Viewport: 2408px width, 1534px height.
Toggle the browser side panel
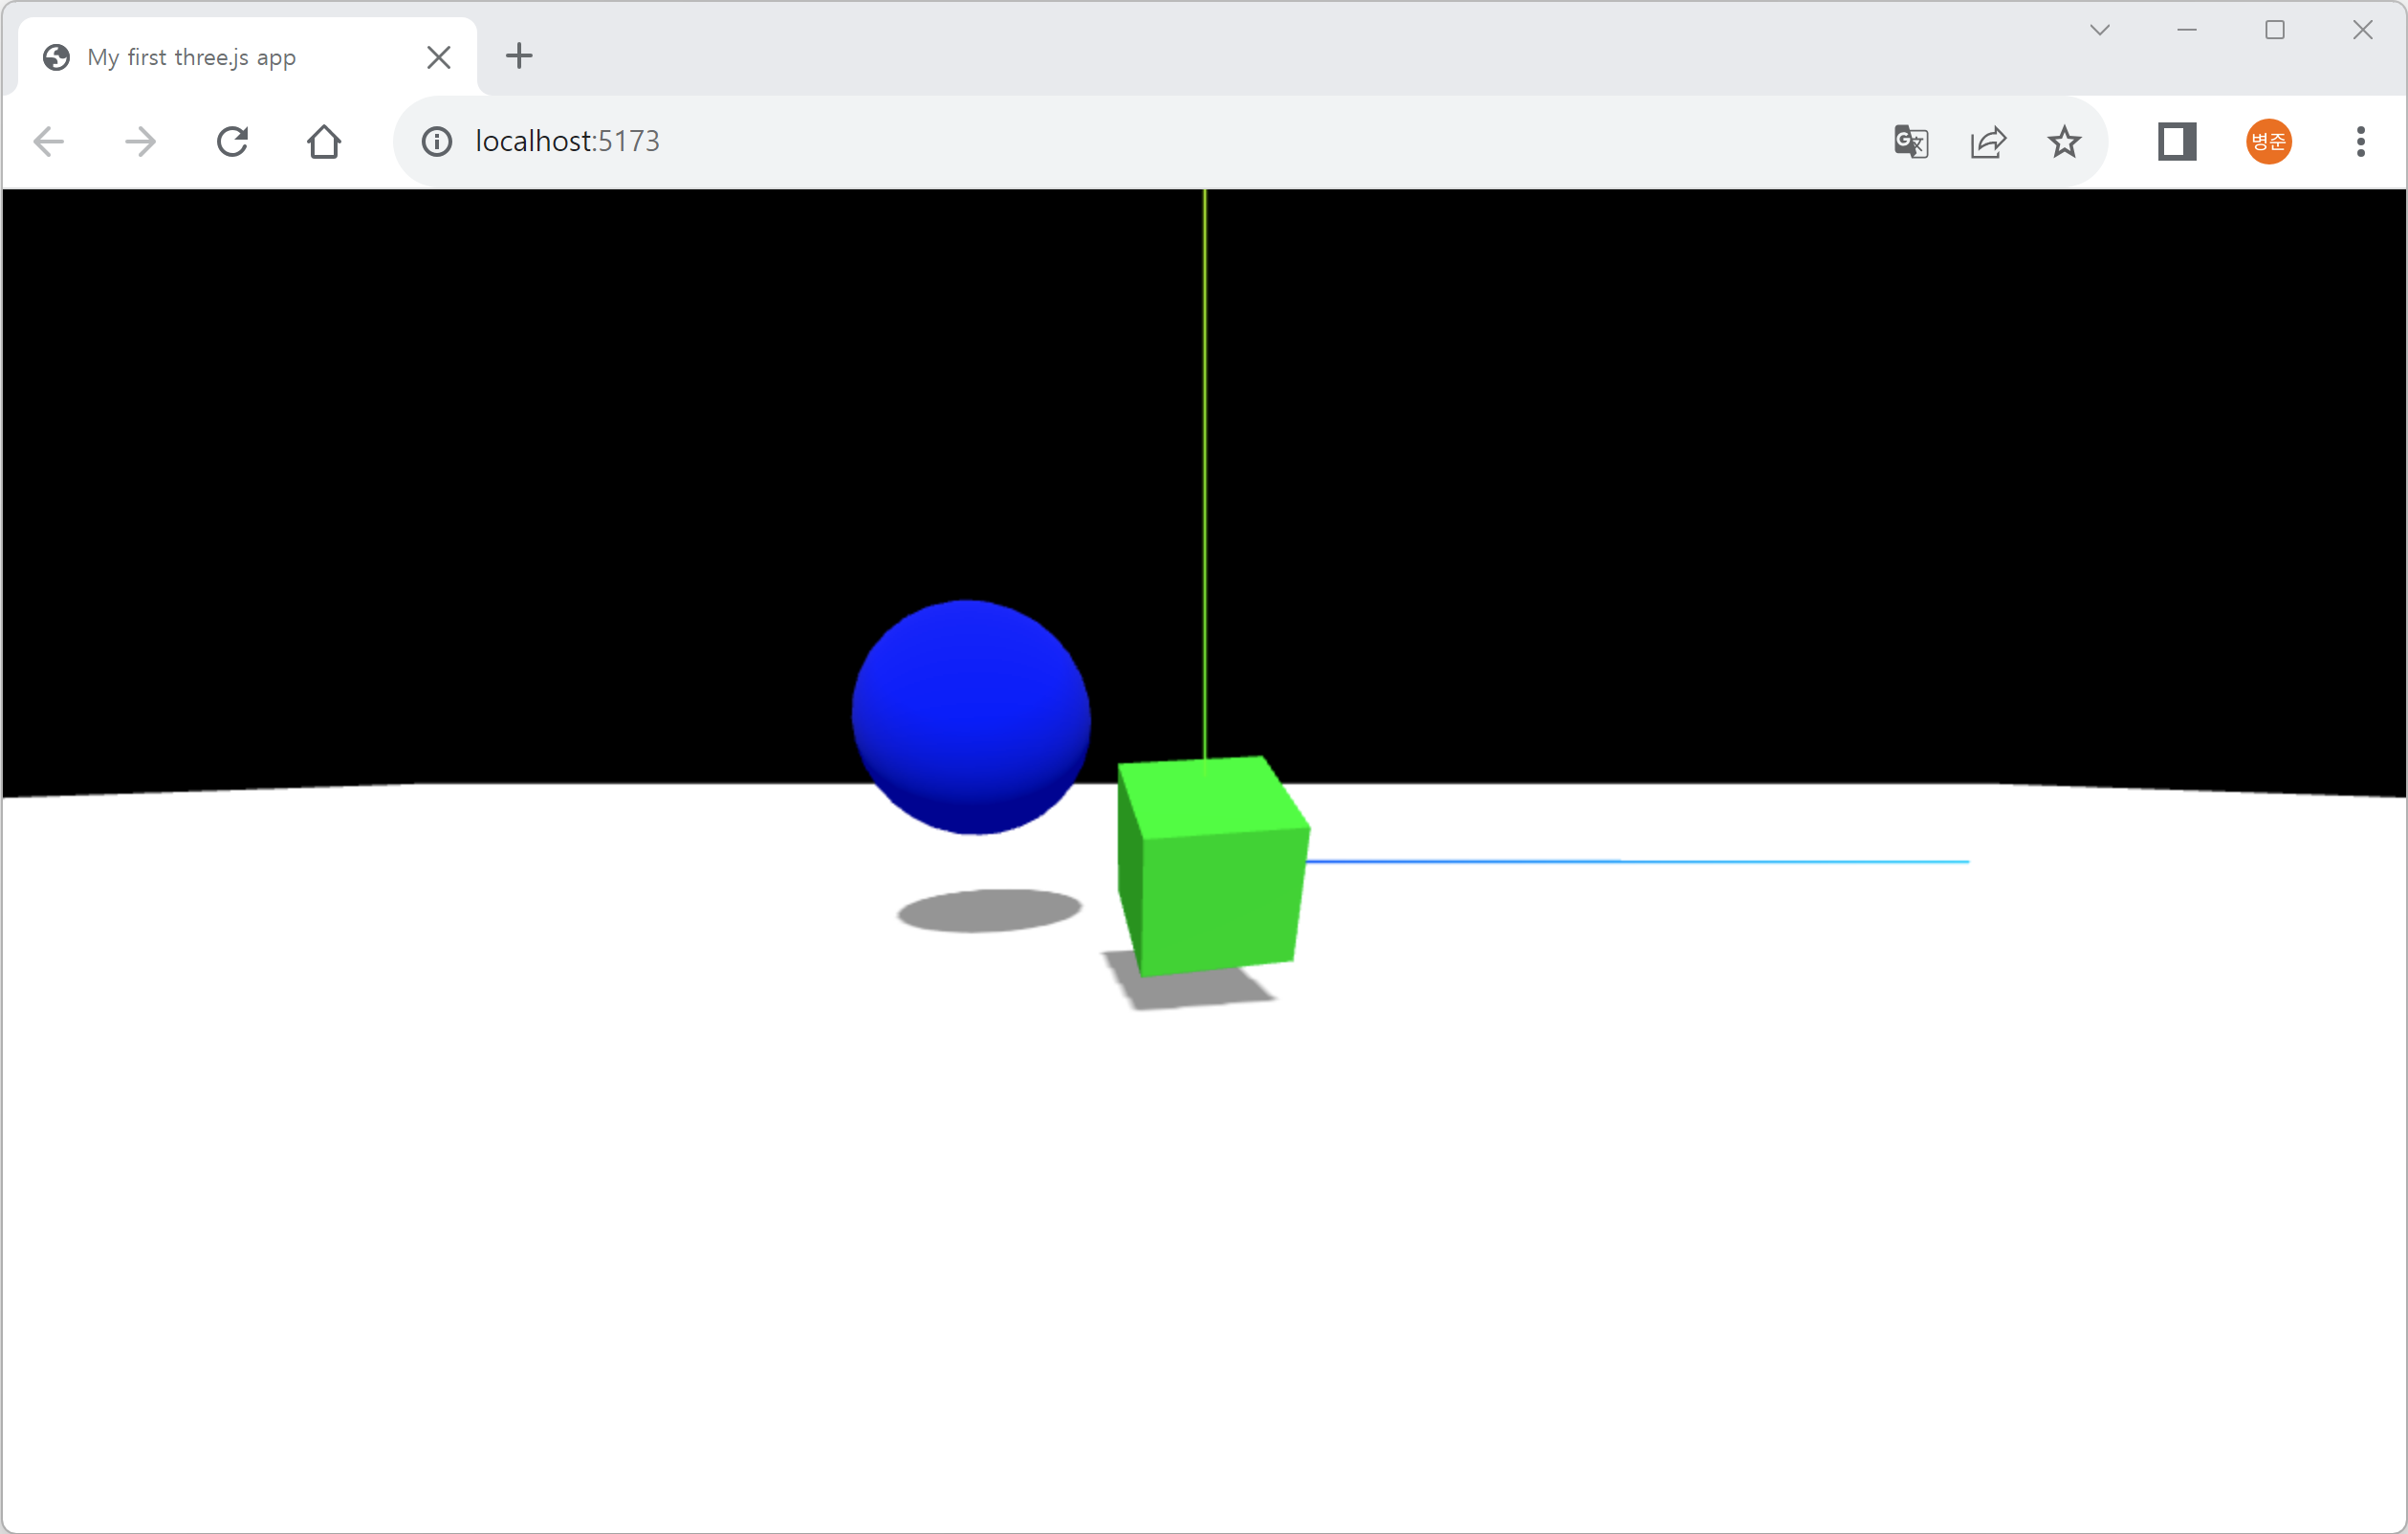pyautogui.click(x=2176, y=142)
